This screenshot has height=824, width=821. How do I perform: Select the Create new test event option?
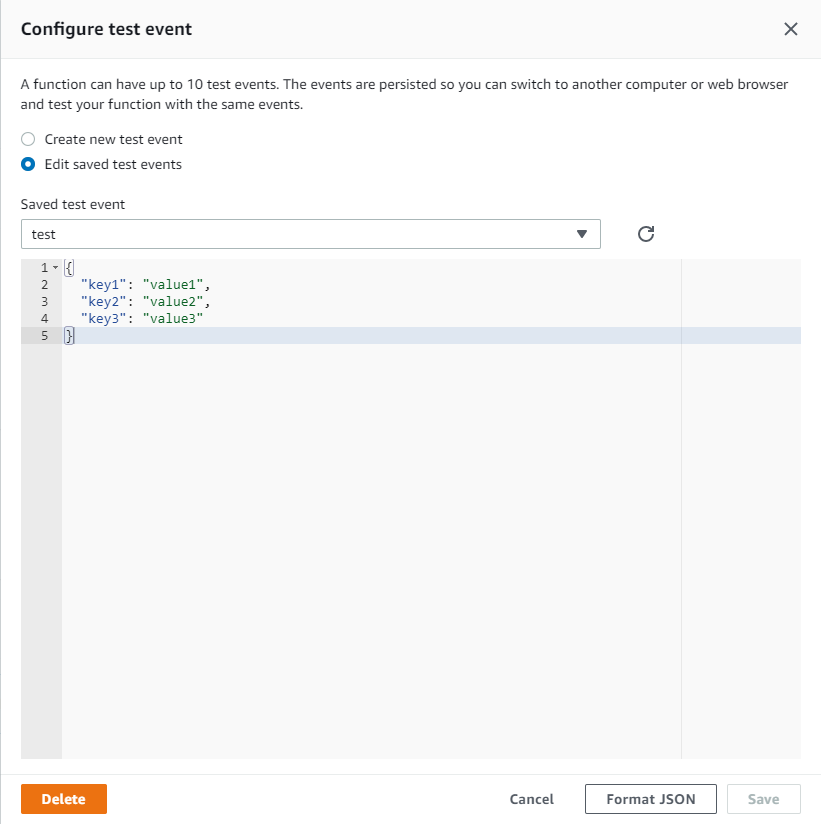[27, 139]
